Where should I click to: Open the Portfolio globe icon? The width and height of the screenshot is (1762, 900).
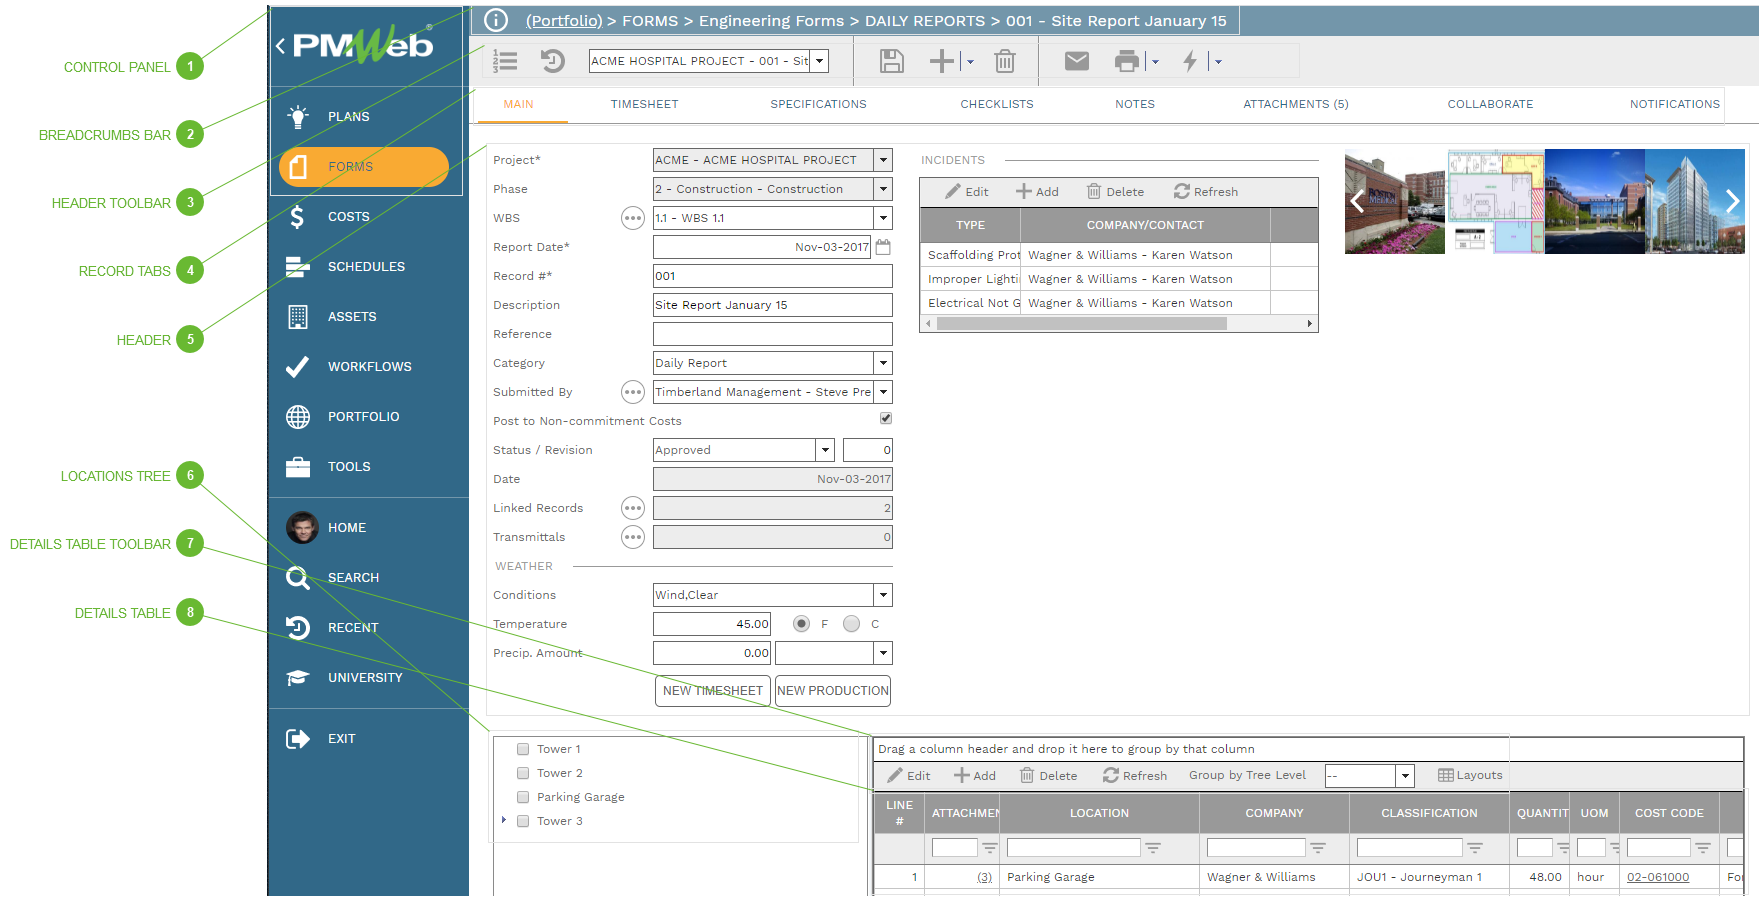point(298,417)
